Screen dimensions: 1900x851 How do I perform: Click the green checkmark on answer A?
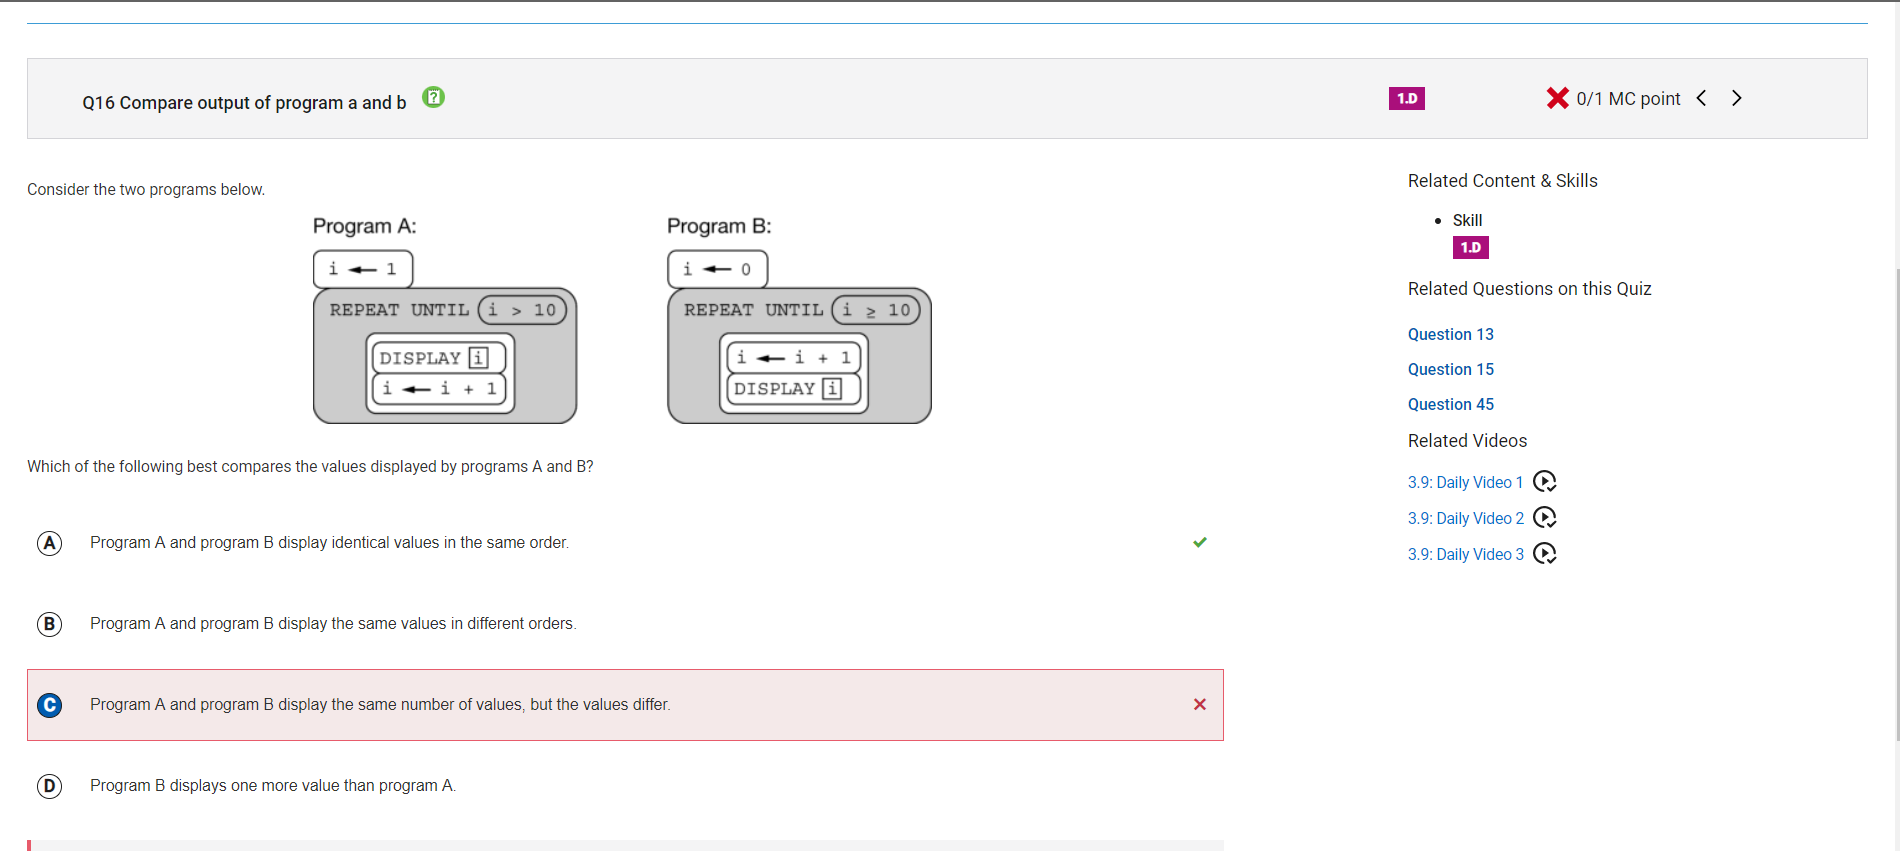(x=1200, y=542)
